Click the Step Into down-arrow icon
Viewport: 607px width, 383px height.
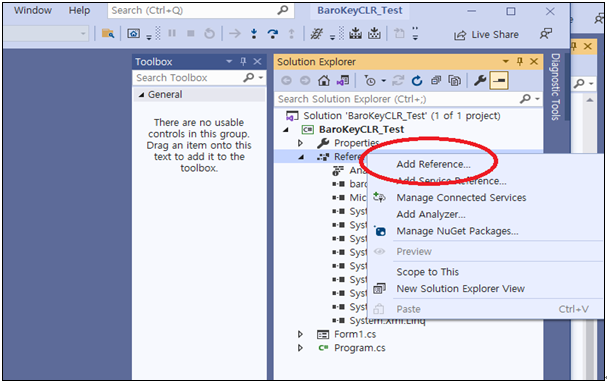(x=254, y=34)
